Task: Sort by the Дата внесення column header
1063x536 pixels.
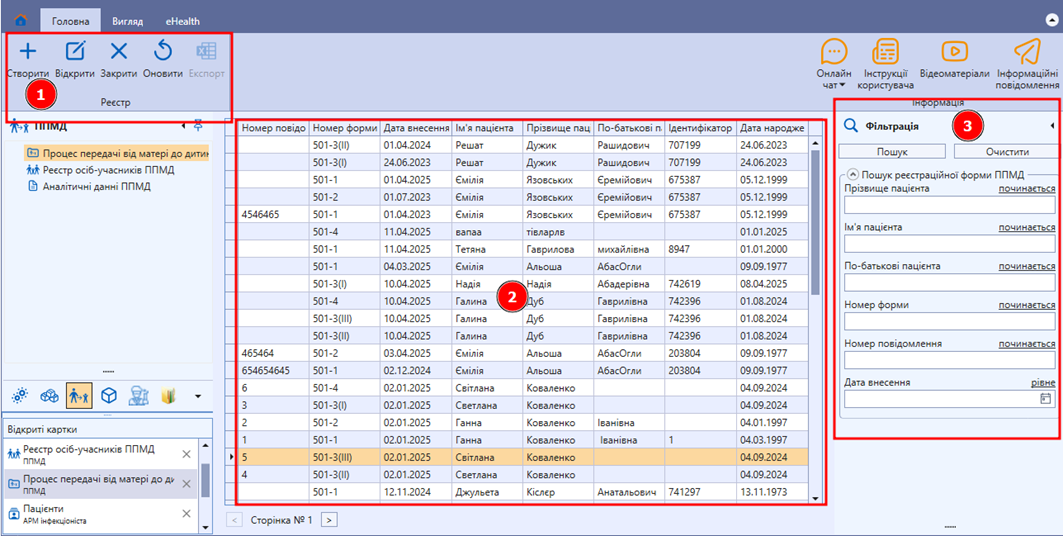Action: (x=415, y=127)
